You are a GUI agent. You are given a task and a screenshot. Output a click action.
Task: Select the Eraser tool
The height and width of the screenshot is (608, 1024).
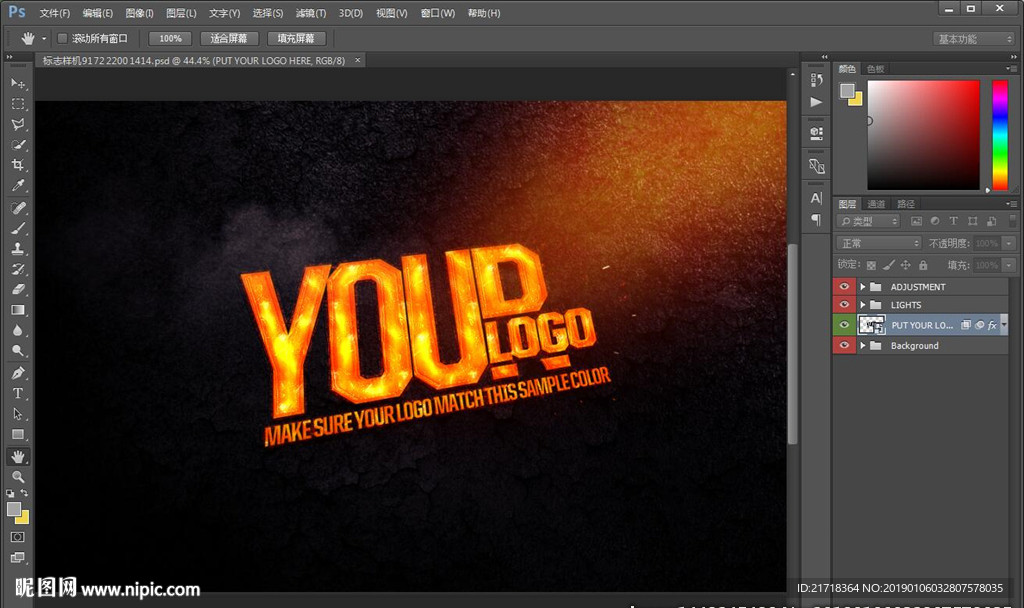click(x=18, y=289)
